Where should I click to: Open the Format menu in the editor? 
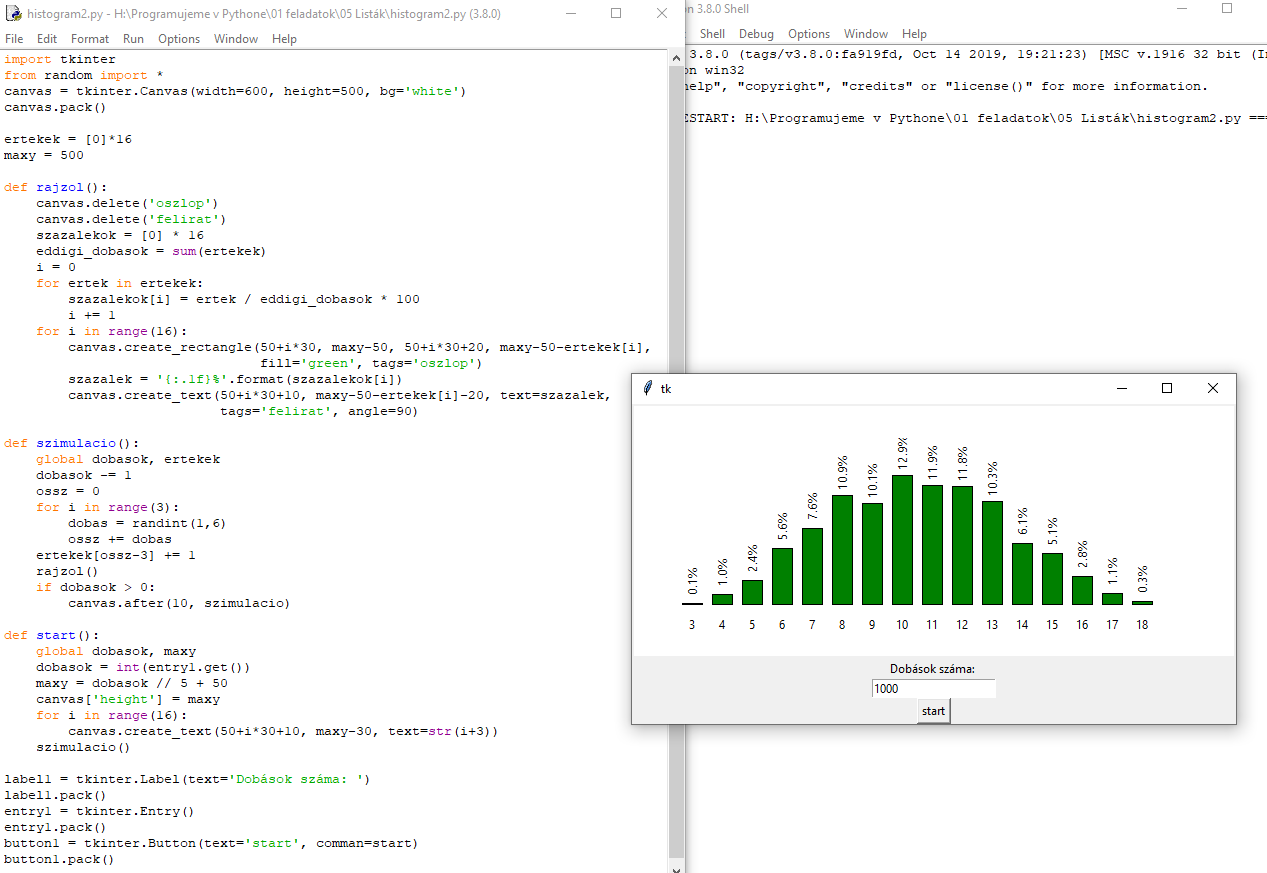90,39
